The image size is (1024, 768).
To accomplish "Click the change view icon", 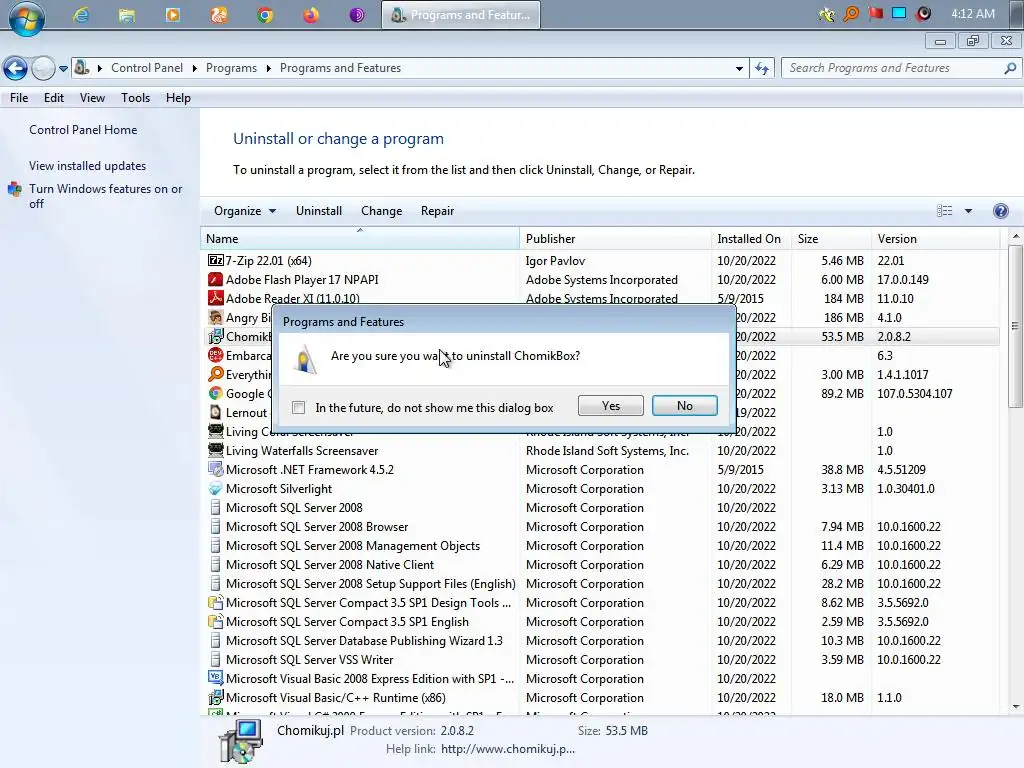I will (x=944, y=211).
